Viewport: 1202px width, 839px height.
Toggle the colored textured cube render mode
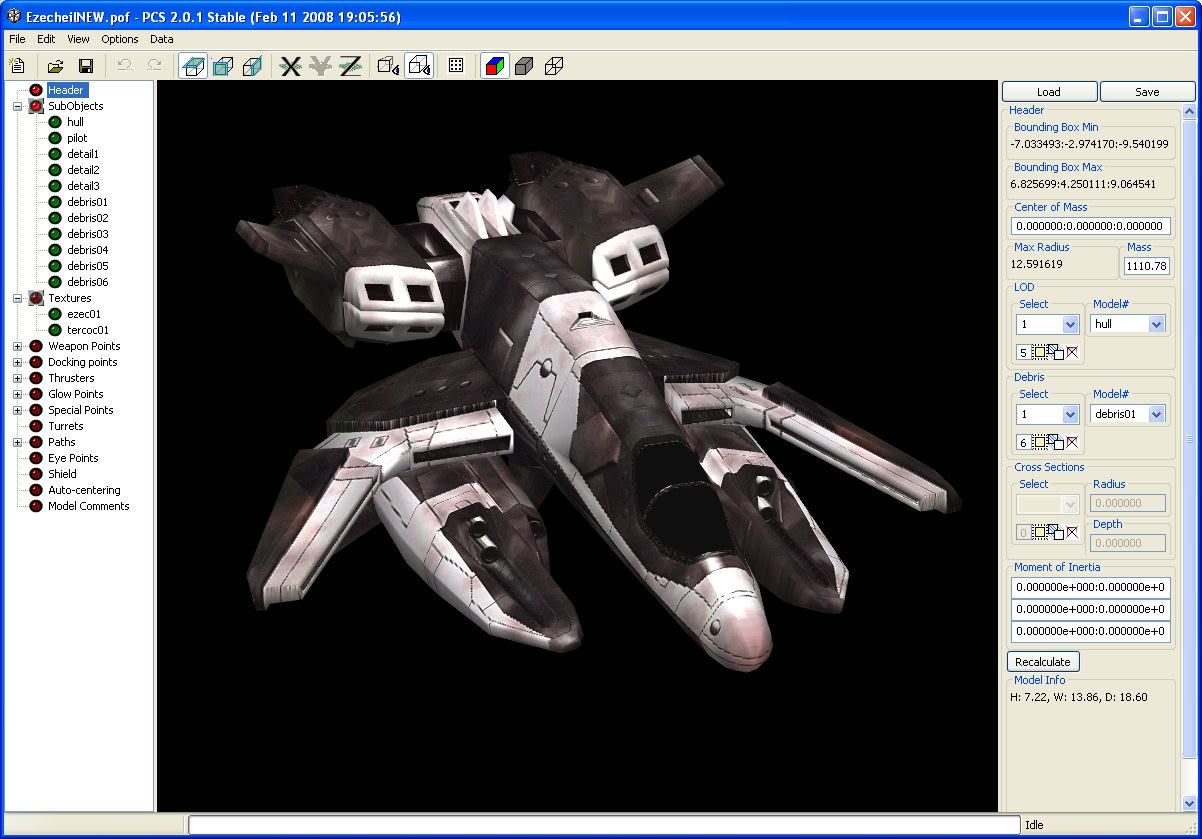click(x=495, y=66)
